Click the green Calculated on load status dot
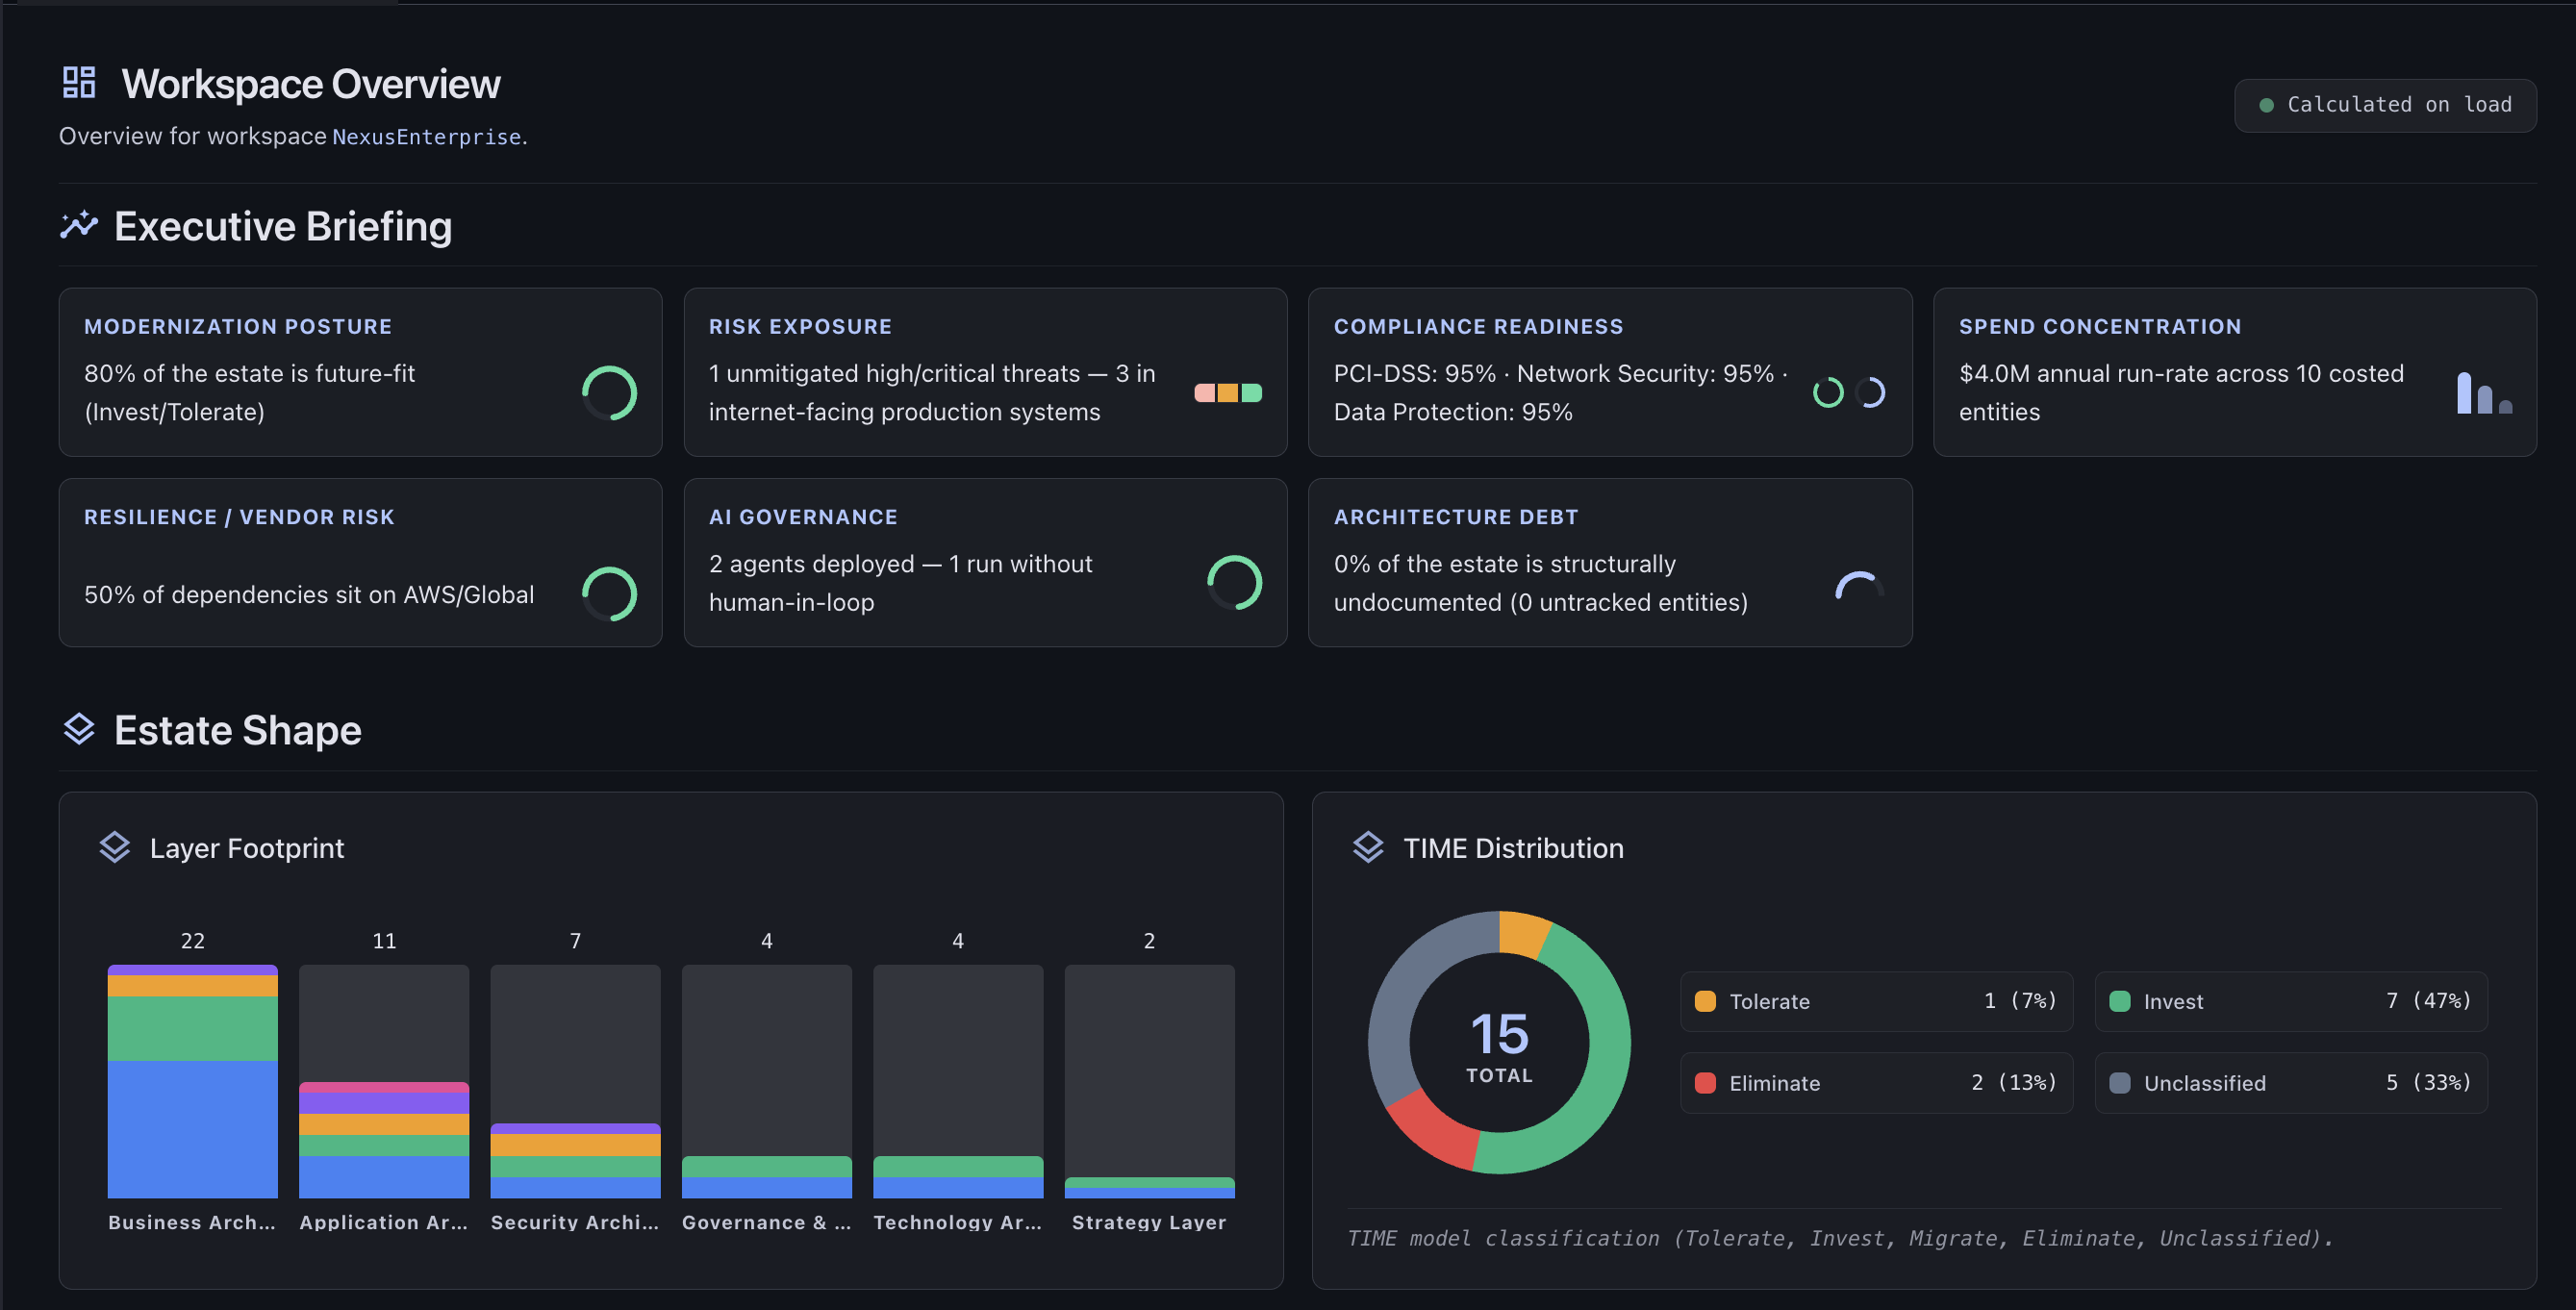 pos(2267,105)
